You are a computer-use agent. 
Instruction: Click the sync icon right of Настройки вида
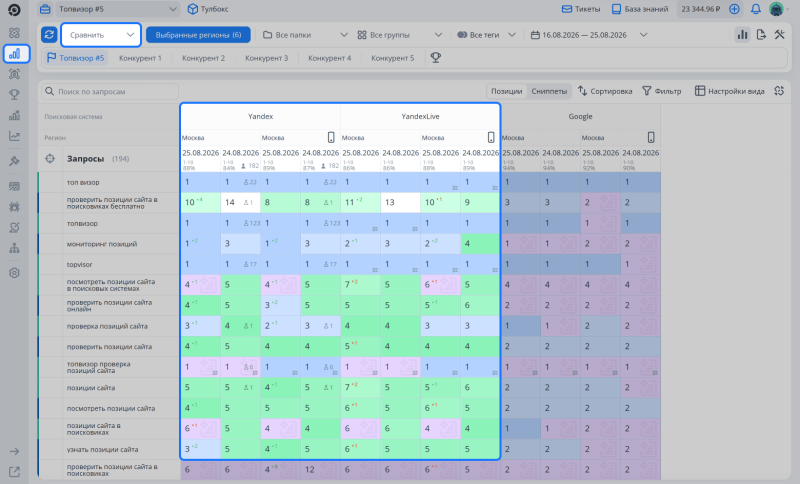coord(779,91)
